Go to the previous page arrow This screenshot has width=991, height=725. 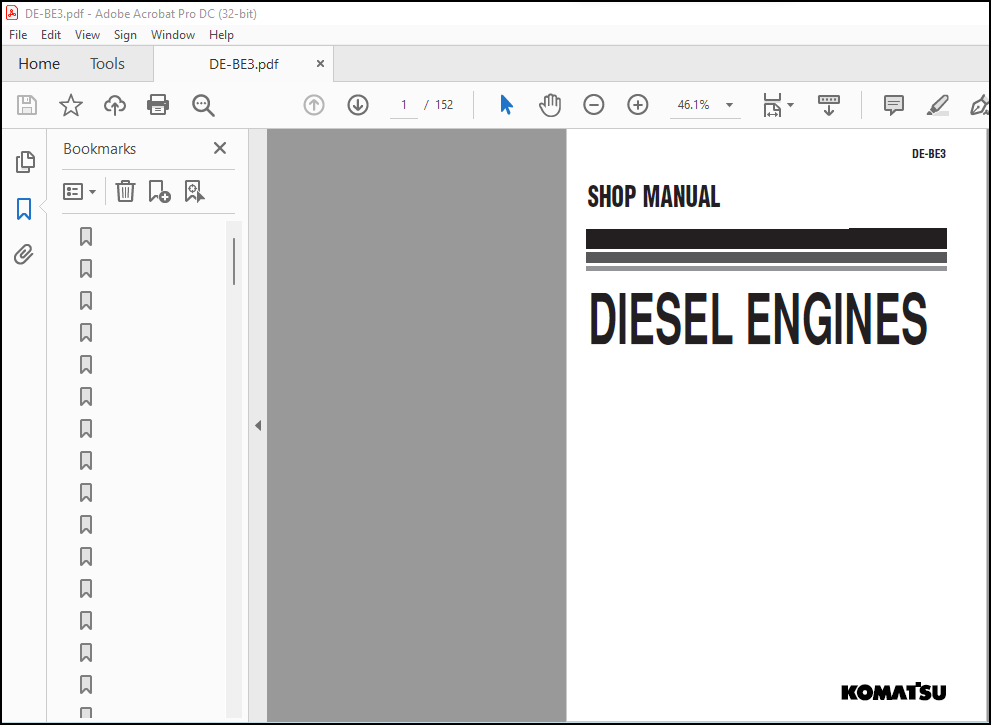click(314, 105)
